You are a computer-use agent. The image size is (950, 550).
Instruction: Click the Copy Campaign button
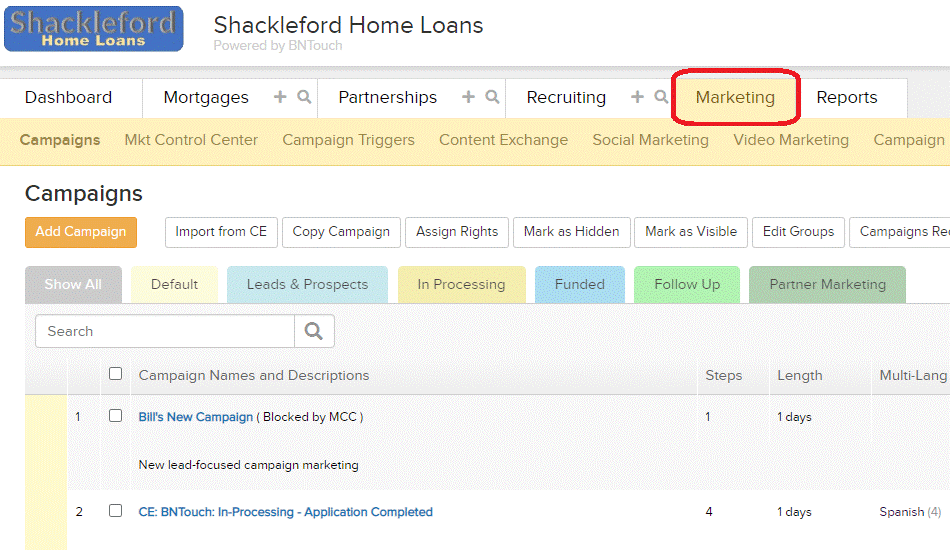point(341,232)
